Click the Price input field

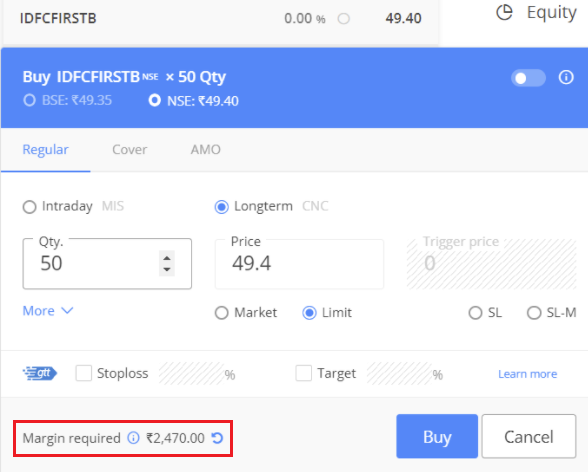point(299,264)
